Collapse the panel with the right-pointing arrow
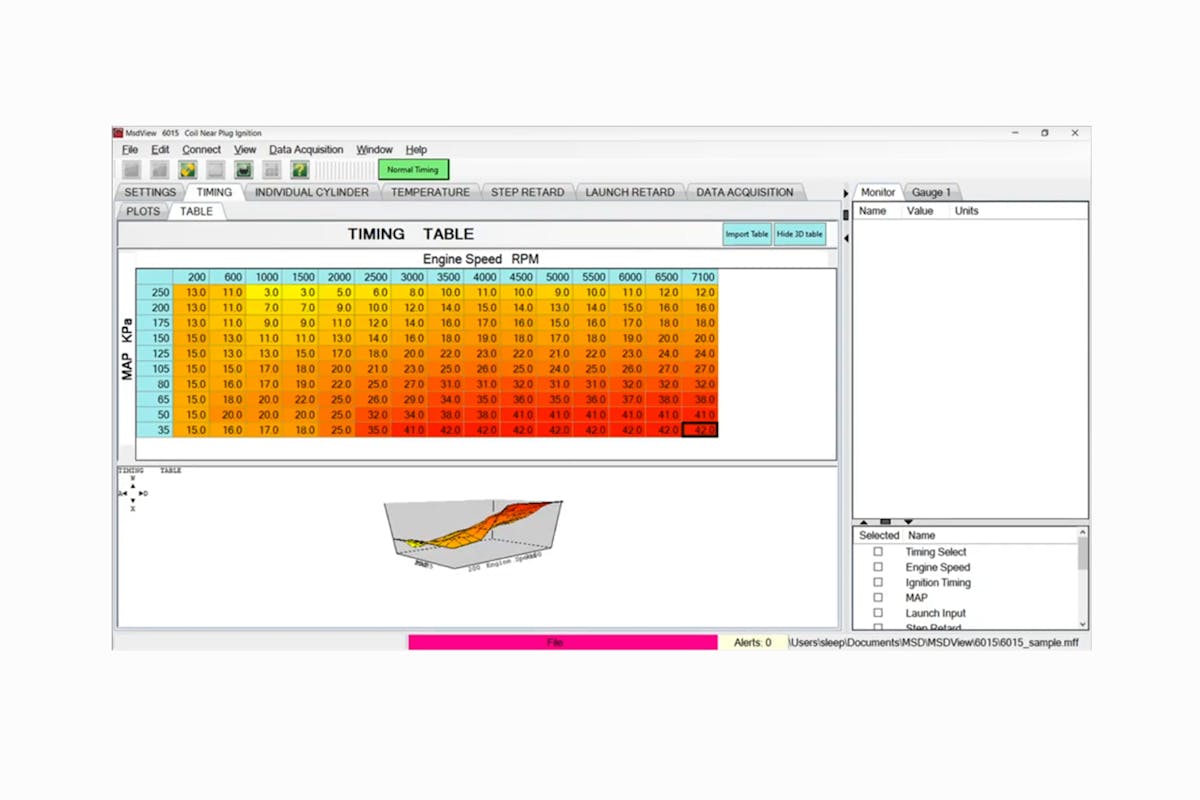1200x800 pixels. coord(846,193)
